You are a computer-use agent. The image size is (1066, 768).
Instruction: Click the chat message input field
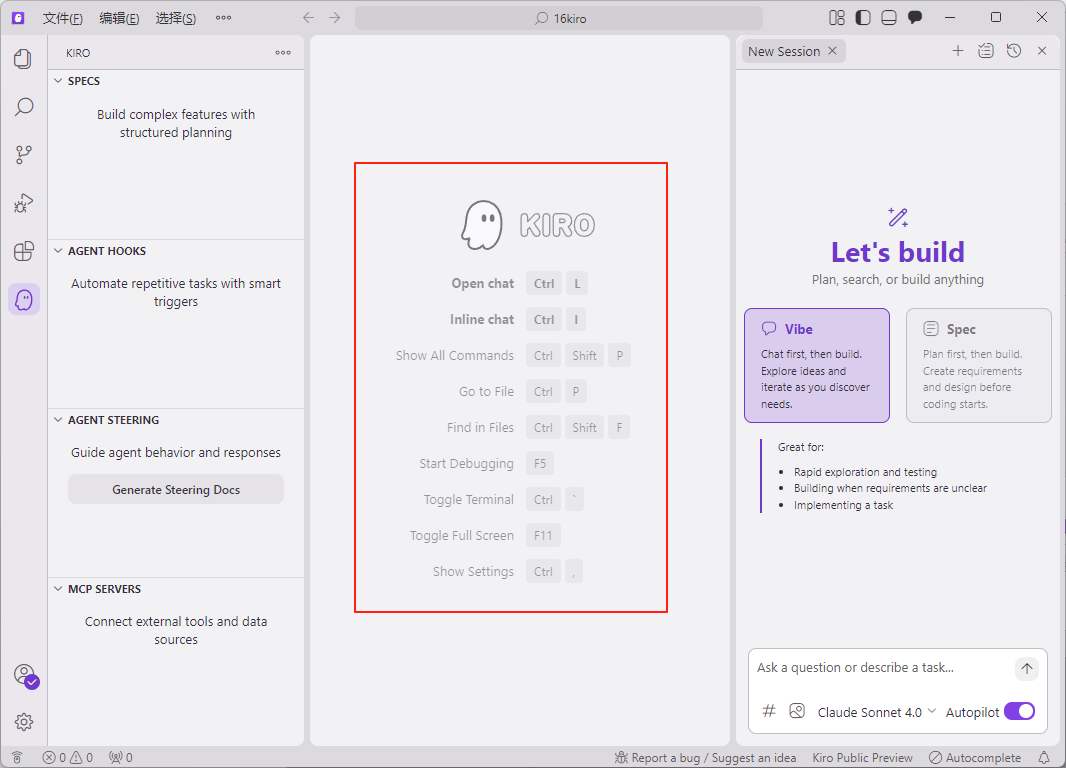pos(880,668)
